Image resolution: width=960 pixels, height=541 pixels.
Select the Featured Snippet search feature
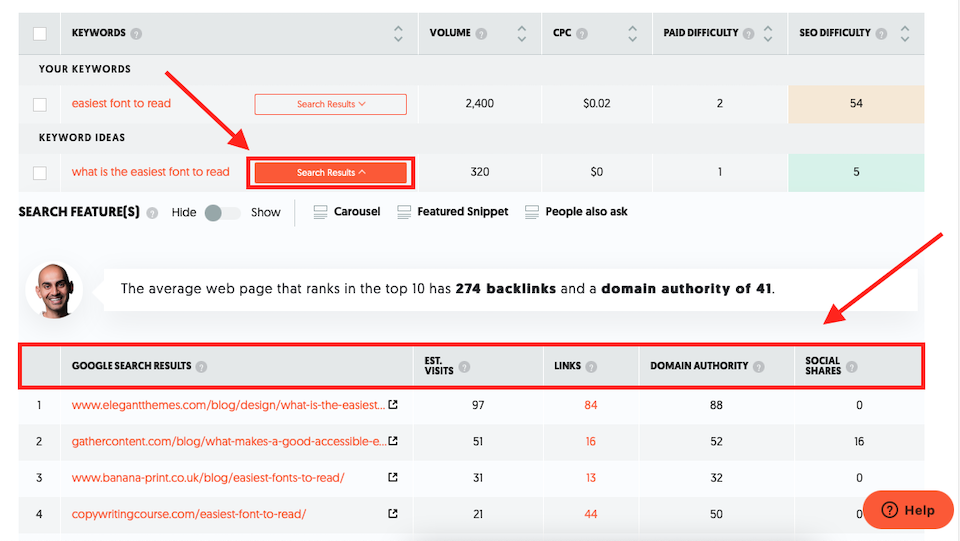tap(453, 212)
